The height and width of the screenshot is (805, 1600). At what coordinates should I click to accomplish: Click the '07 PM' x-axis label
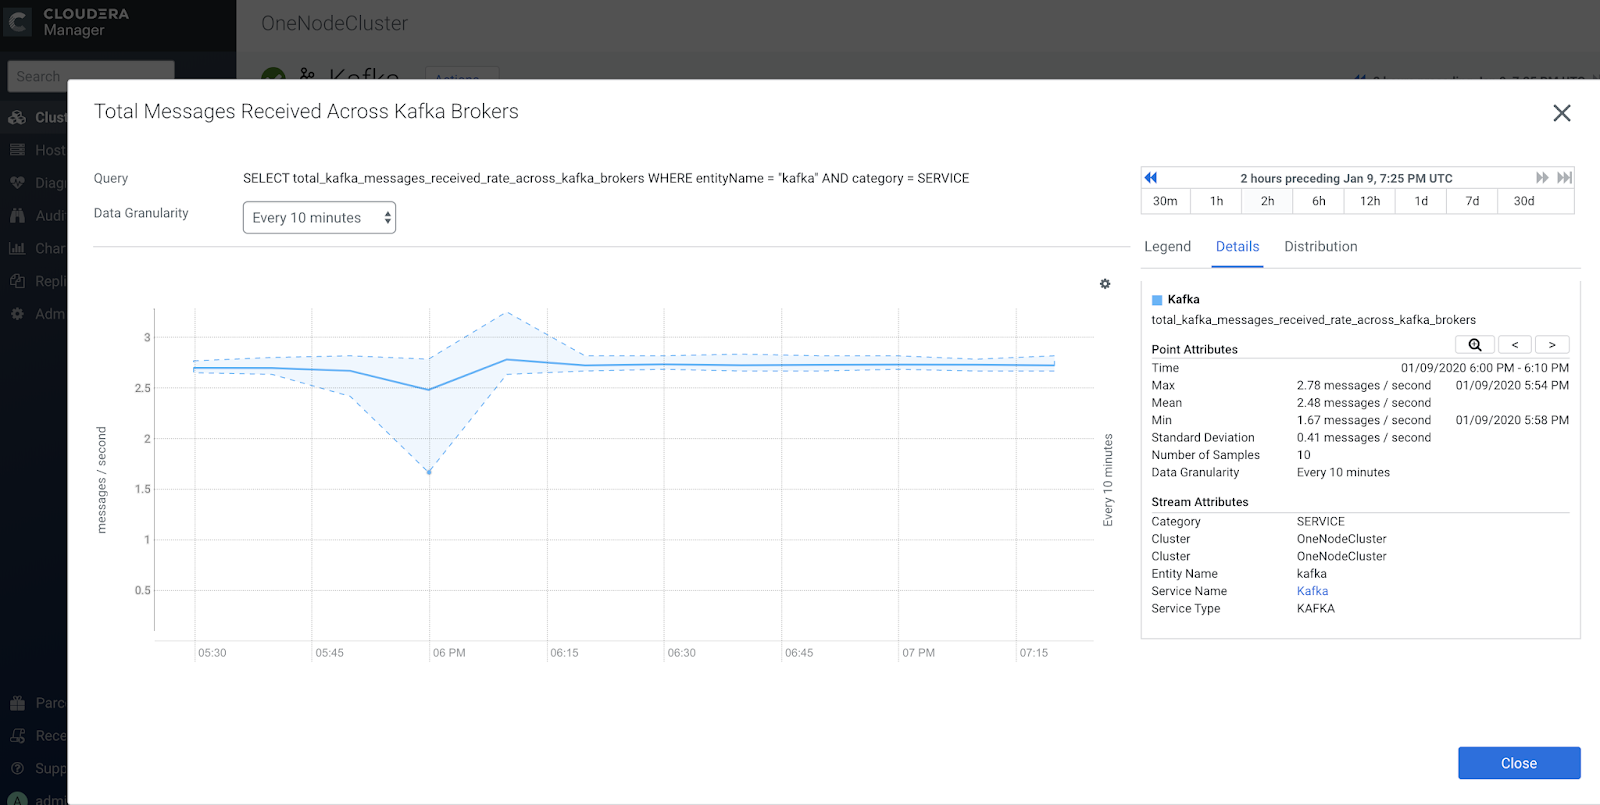919,653
